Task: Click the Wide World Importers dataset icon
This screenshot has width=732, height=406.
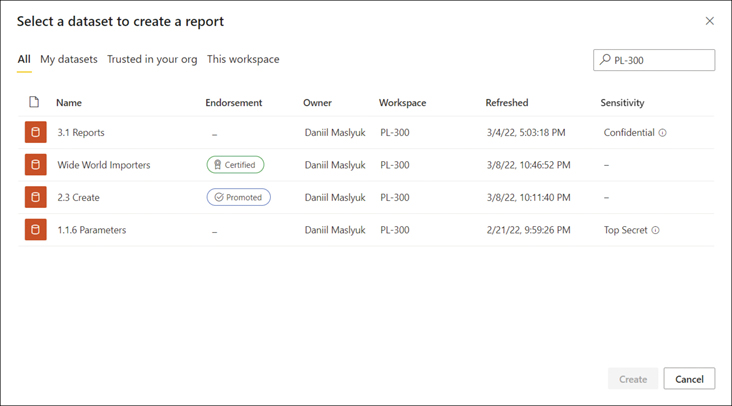Action: click(35, 165)
